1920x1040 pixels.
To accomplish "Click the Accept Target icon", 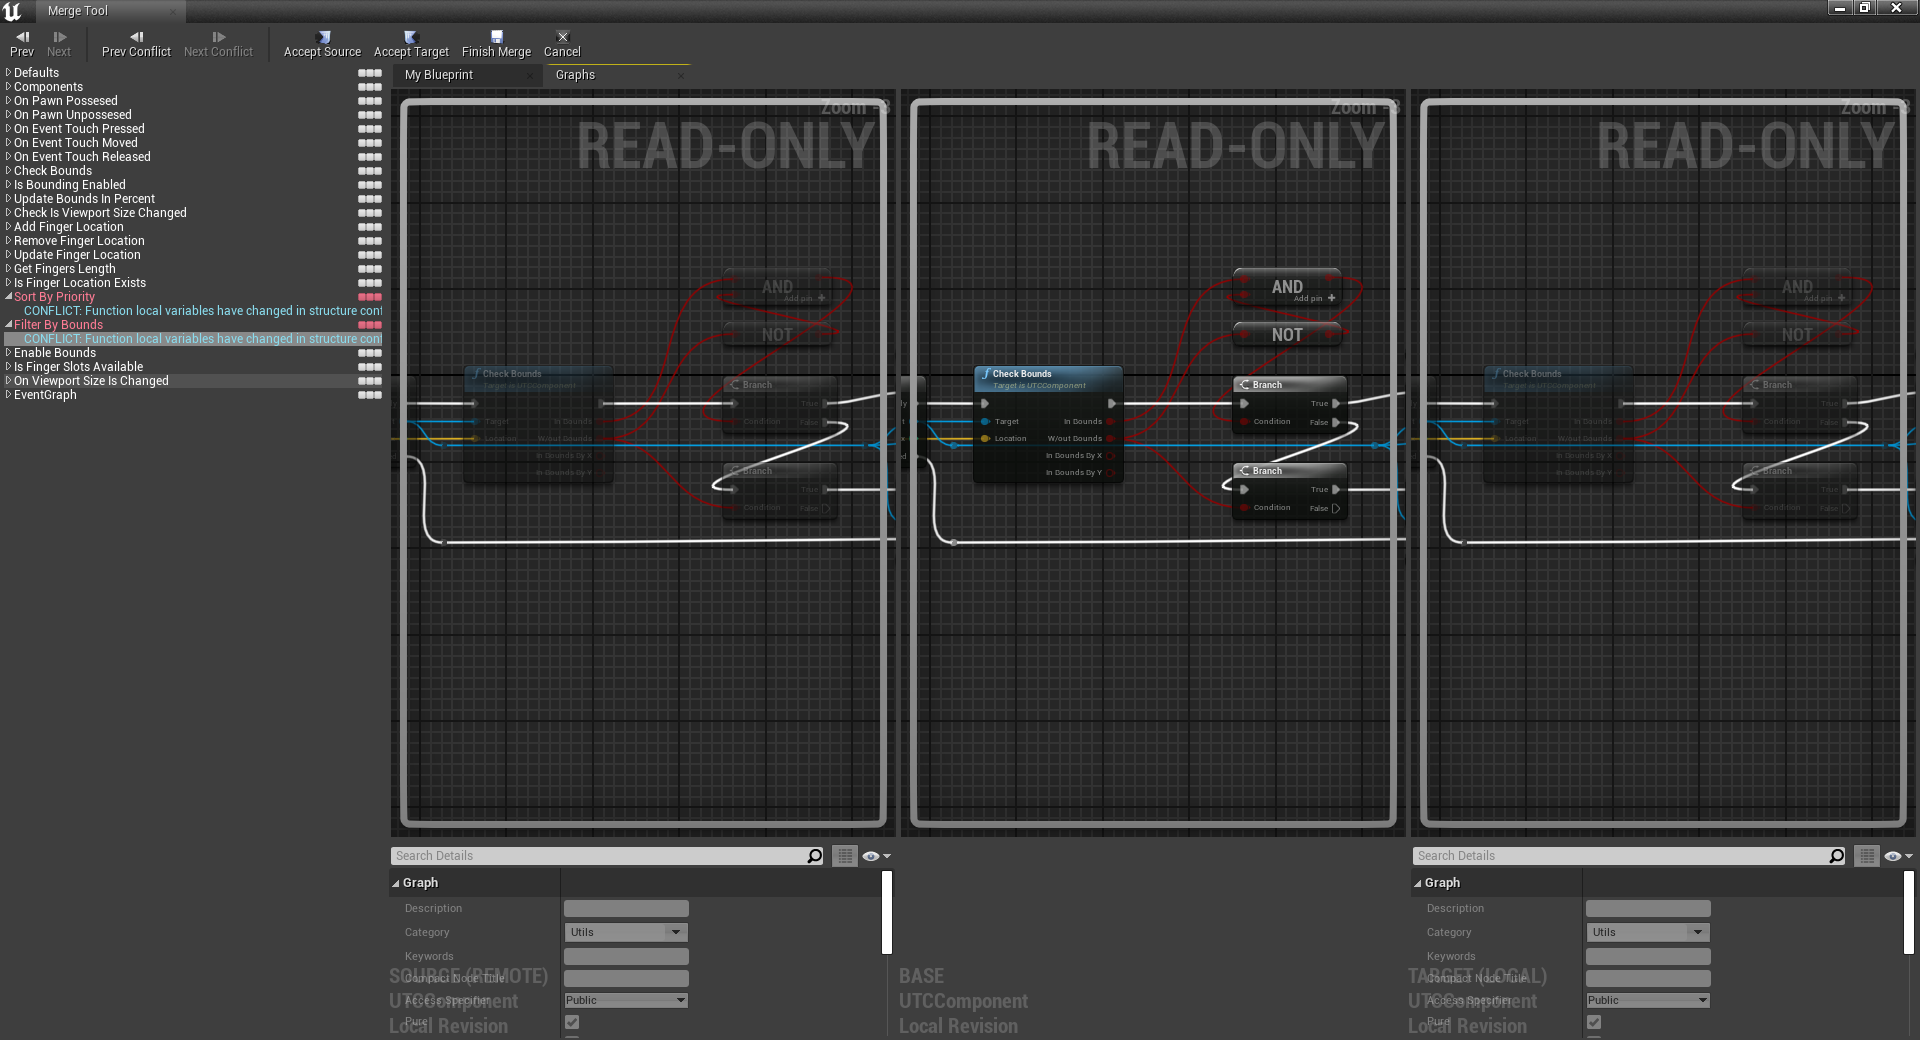I will (x=411, y=37).
